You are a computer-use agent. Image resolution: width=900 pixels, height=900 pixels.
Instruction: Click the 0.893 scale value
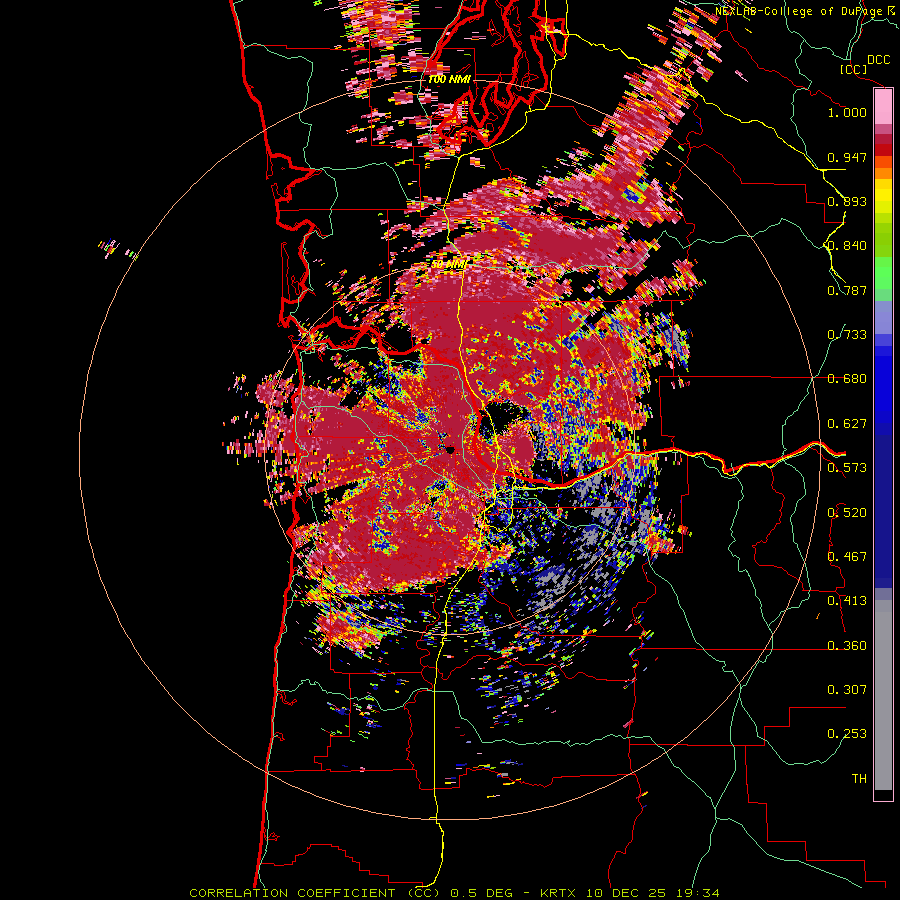click(x=847, y=201)
